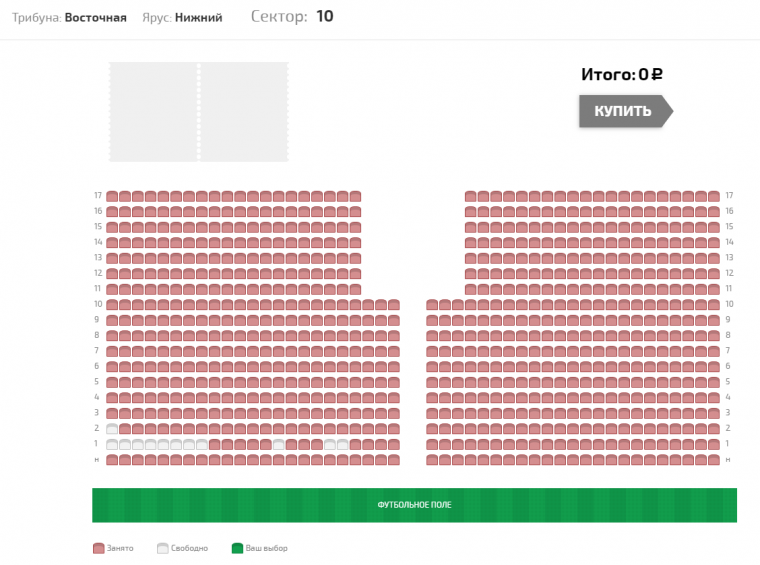Pick the second free seat from left in row 1
The width and height of the screenshot is (760, 565).
click(125, 444)
